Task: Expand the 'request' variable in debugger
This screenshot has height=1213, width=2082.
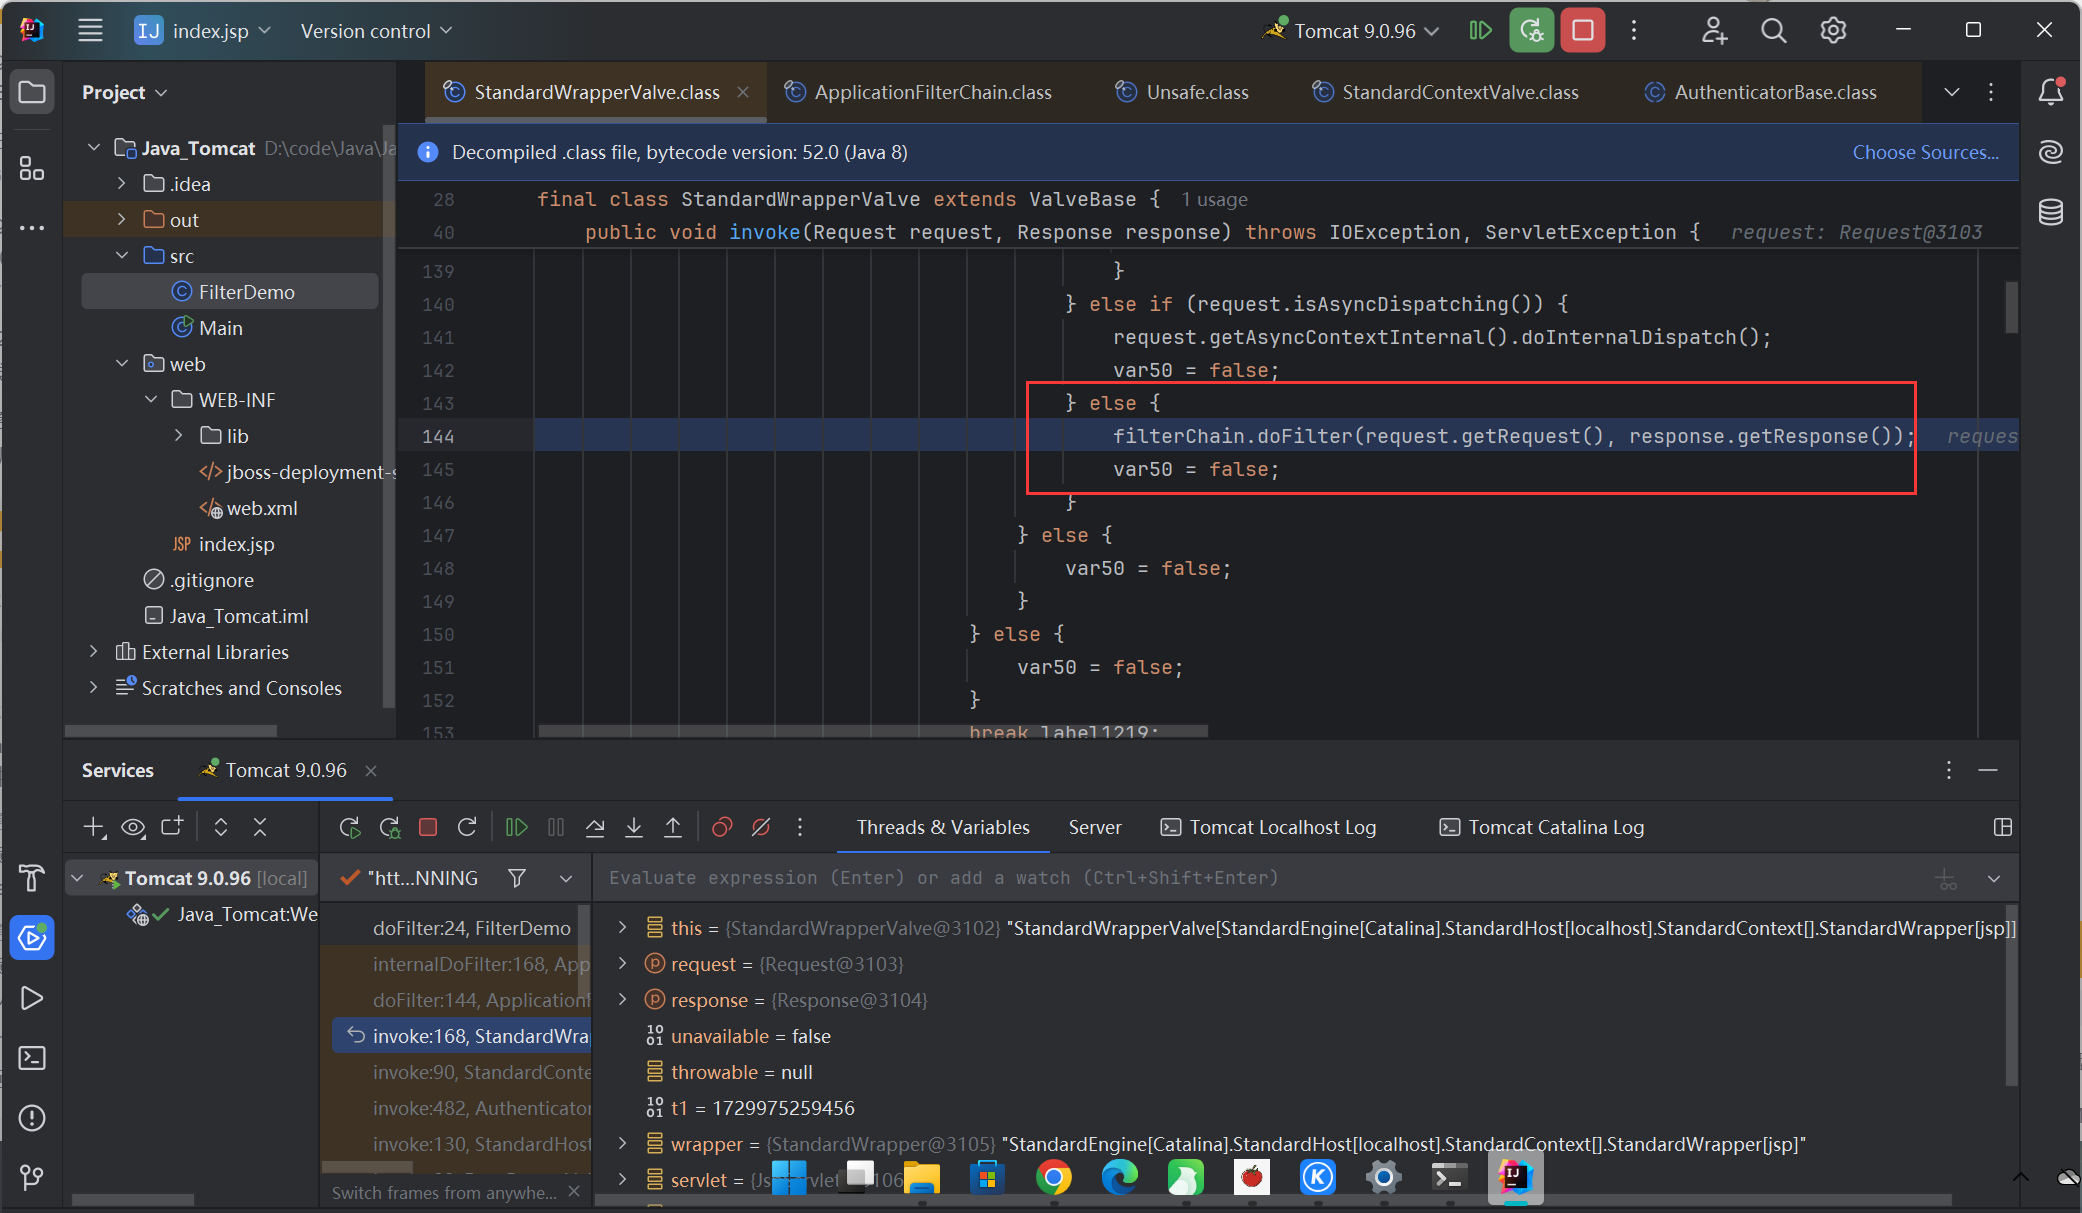Action: click(x=622, y=964)
